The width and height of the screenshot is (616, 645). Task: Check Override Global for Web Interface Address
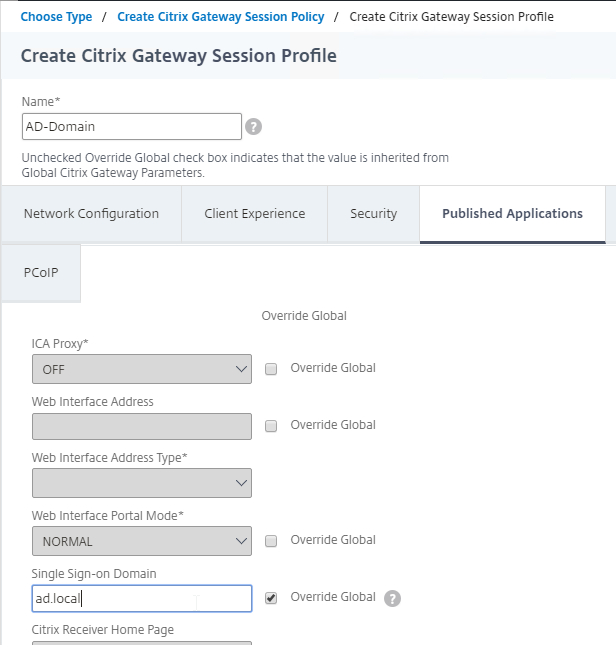click(271, 426)
